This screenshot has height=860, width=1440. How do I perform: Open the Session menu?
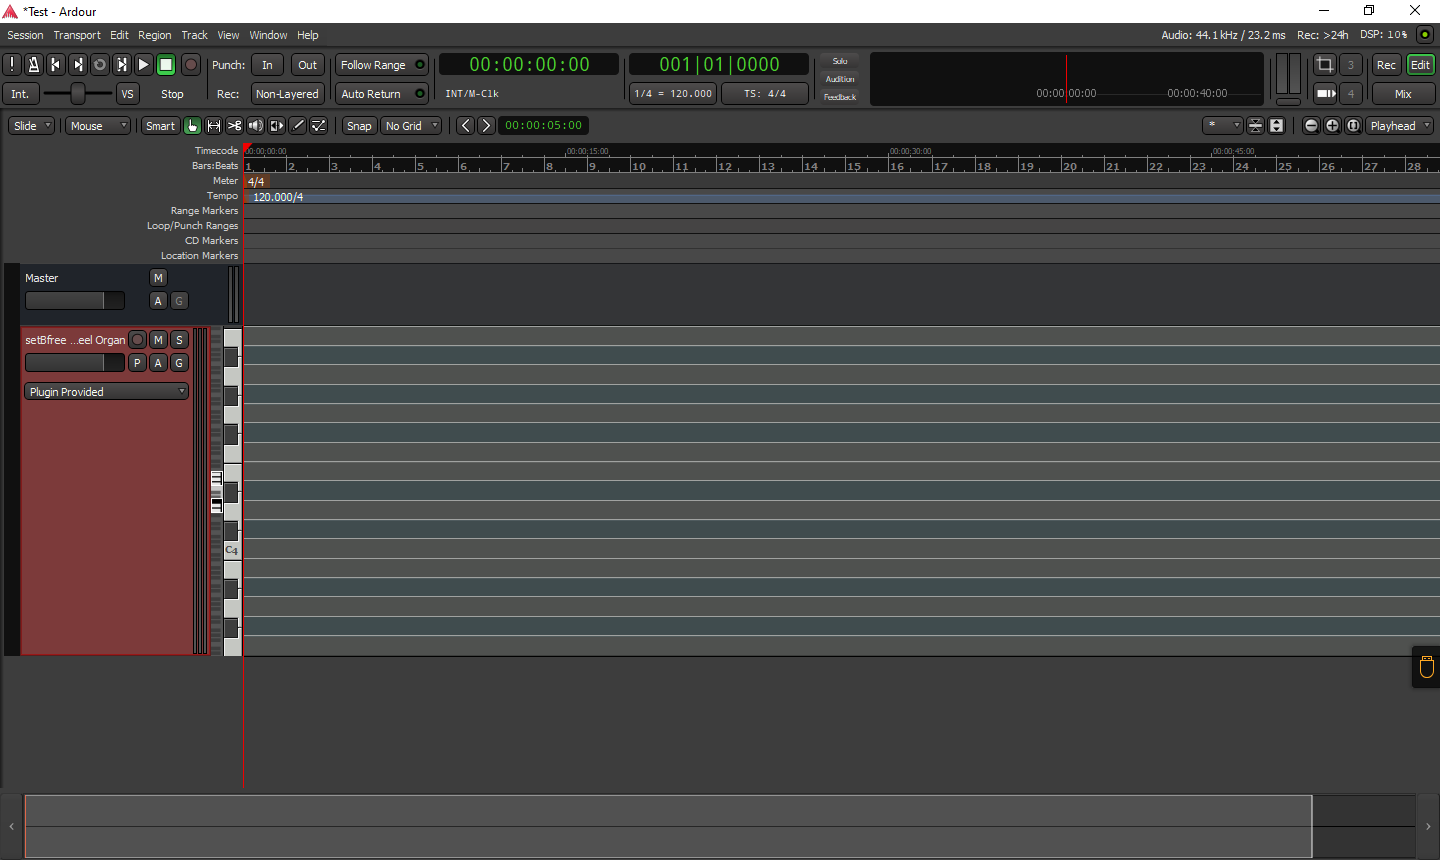(25, 35)
